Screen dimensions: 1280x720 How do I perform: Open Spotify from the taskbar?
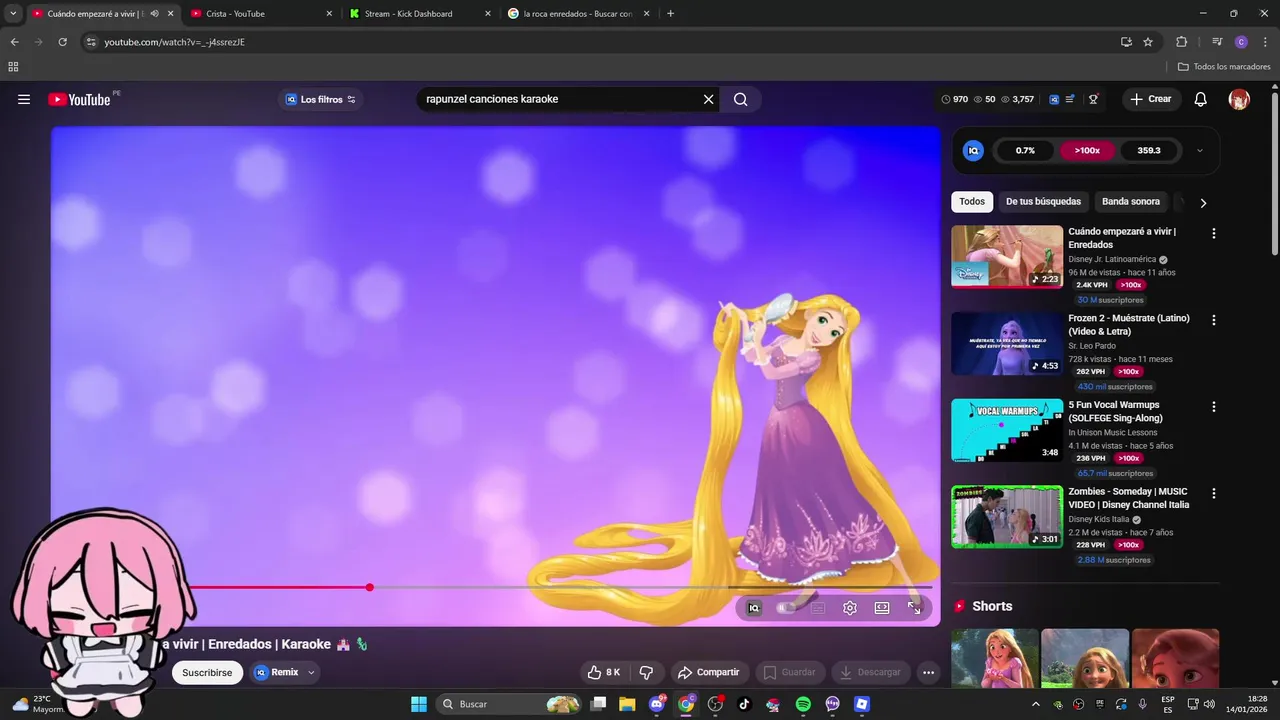803,704
